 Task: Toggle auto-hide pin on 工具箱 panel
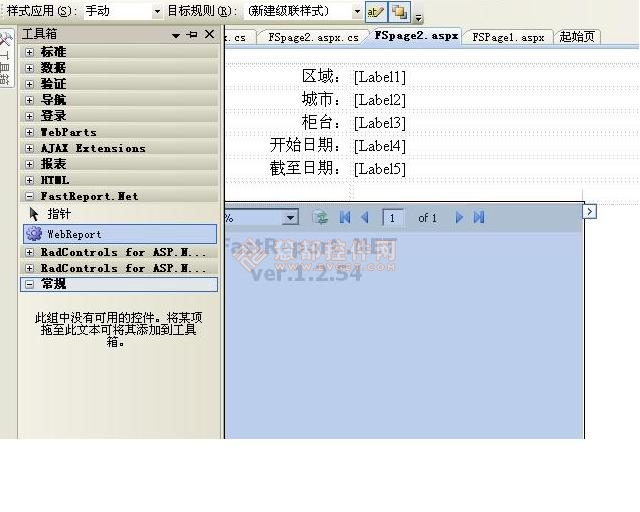pyautogui.click(x=192, y=34)
